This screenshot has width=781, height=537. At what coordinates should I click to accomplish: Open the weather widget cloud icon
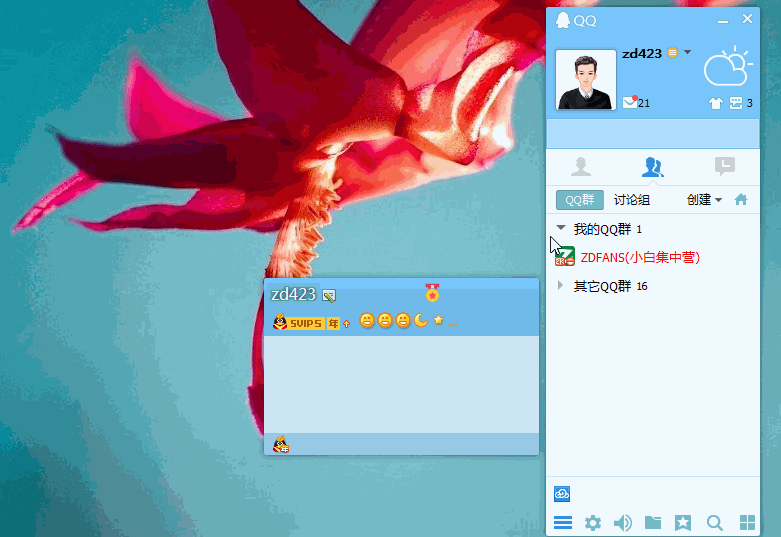point(727,68)
